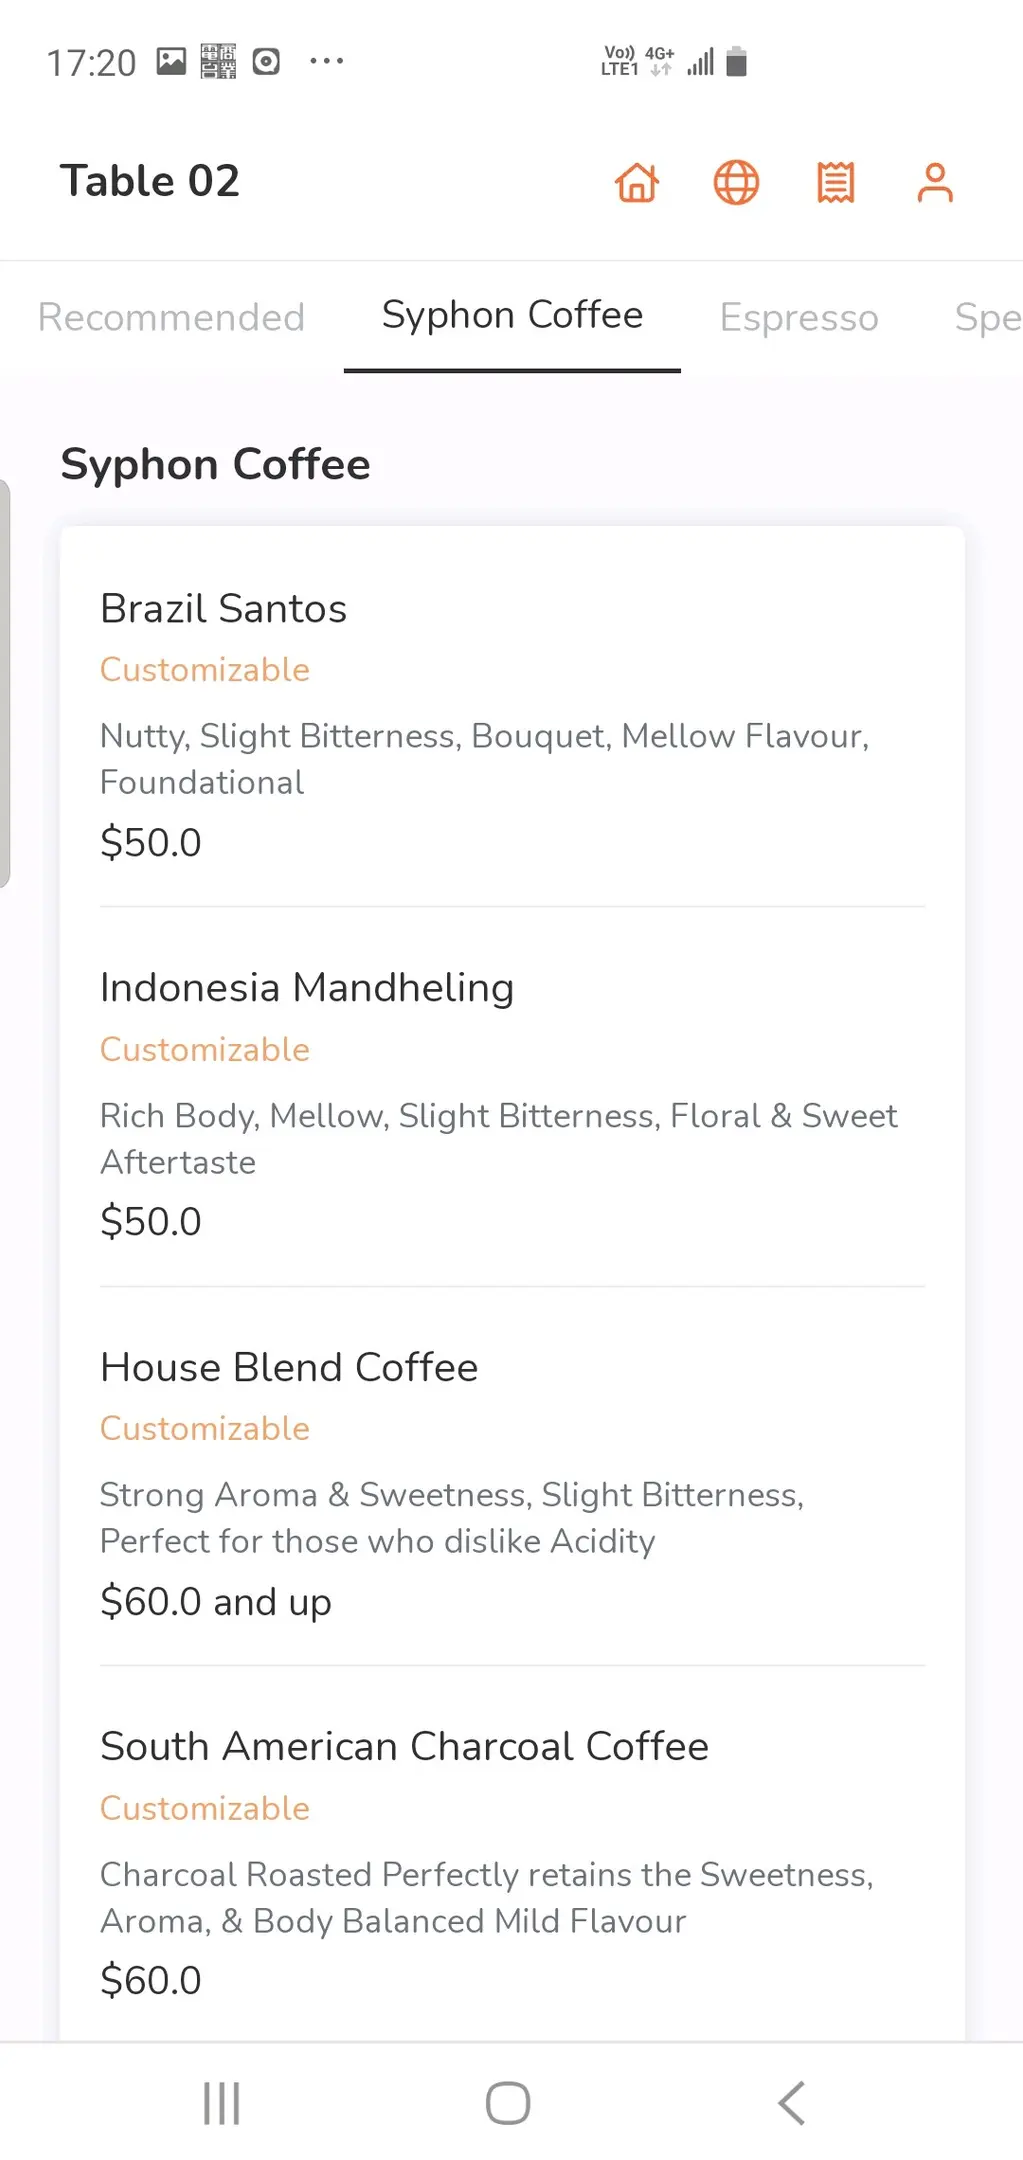View order receipt icon
1023x2160 pixels.
tap(835, 183)
